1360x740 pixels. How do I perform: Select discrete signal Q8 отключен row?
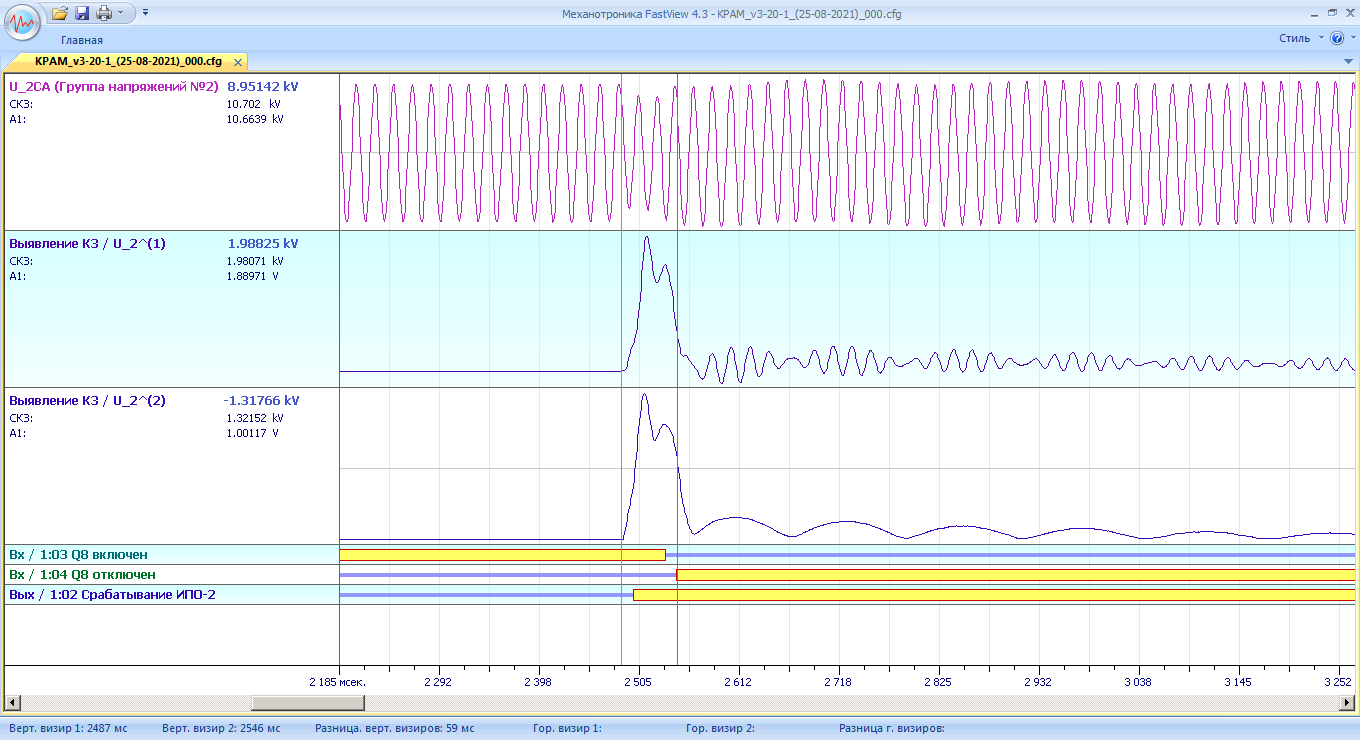pyautogui.click(x=82, y=575)
